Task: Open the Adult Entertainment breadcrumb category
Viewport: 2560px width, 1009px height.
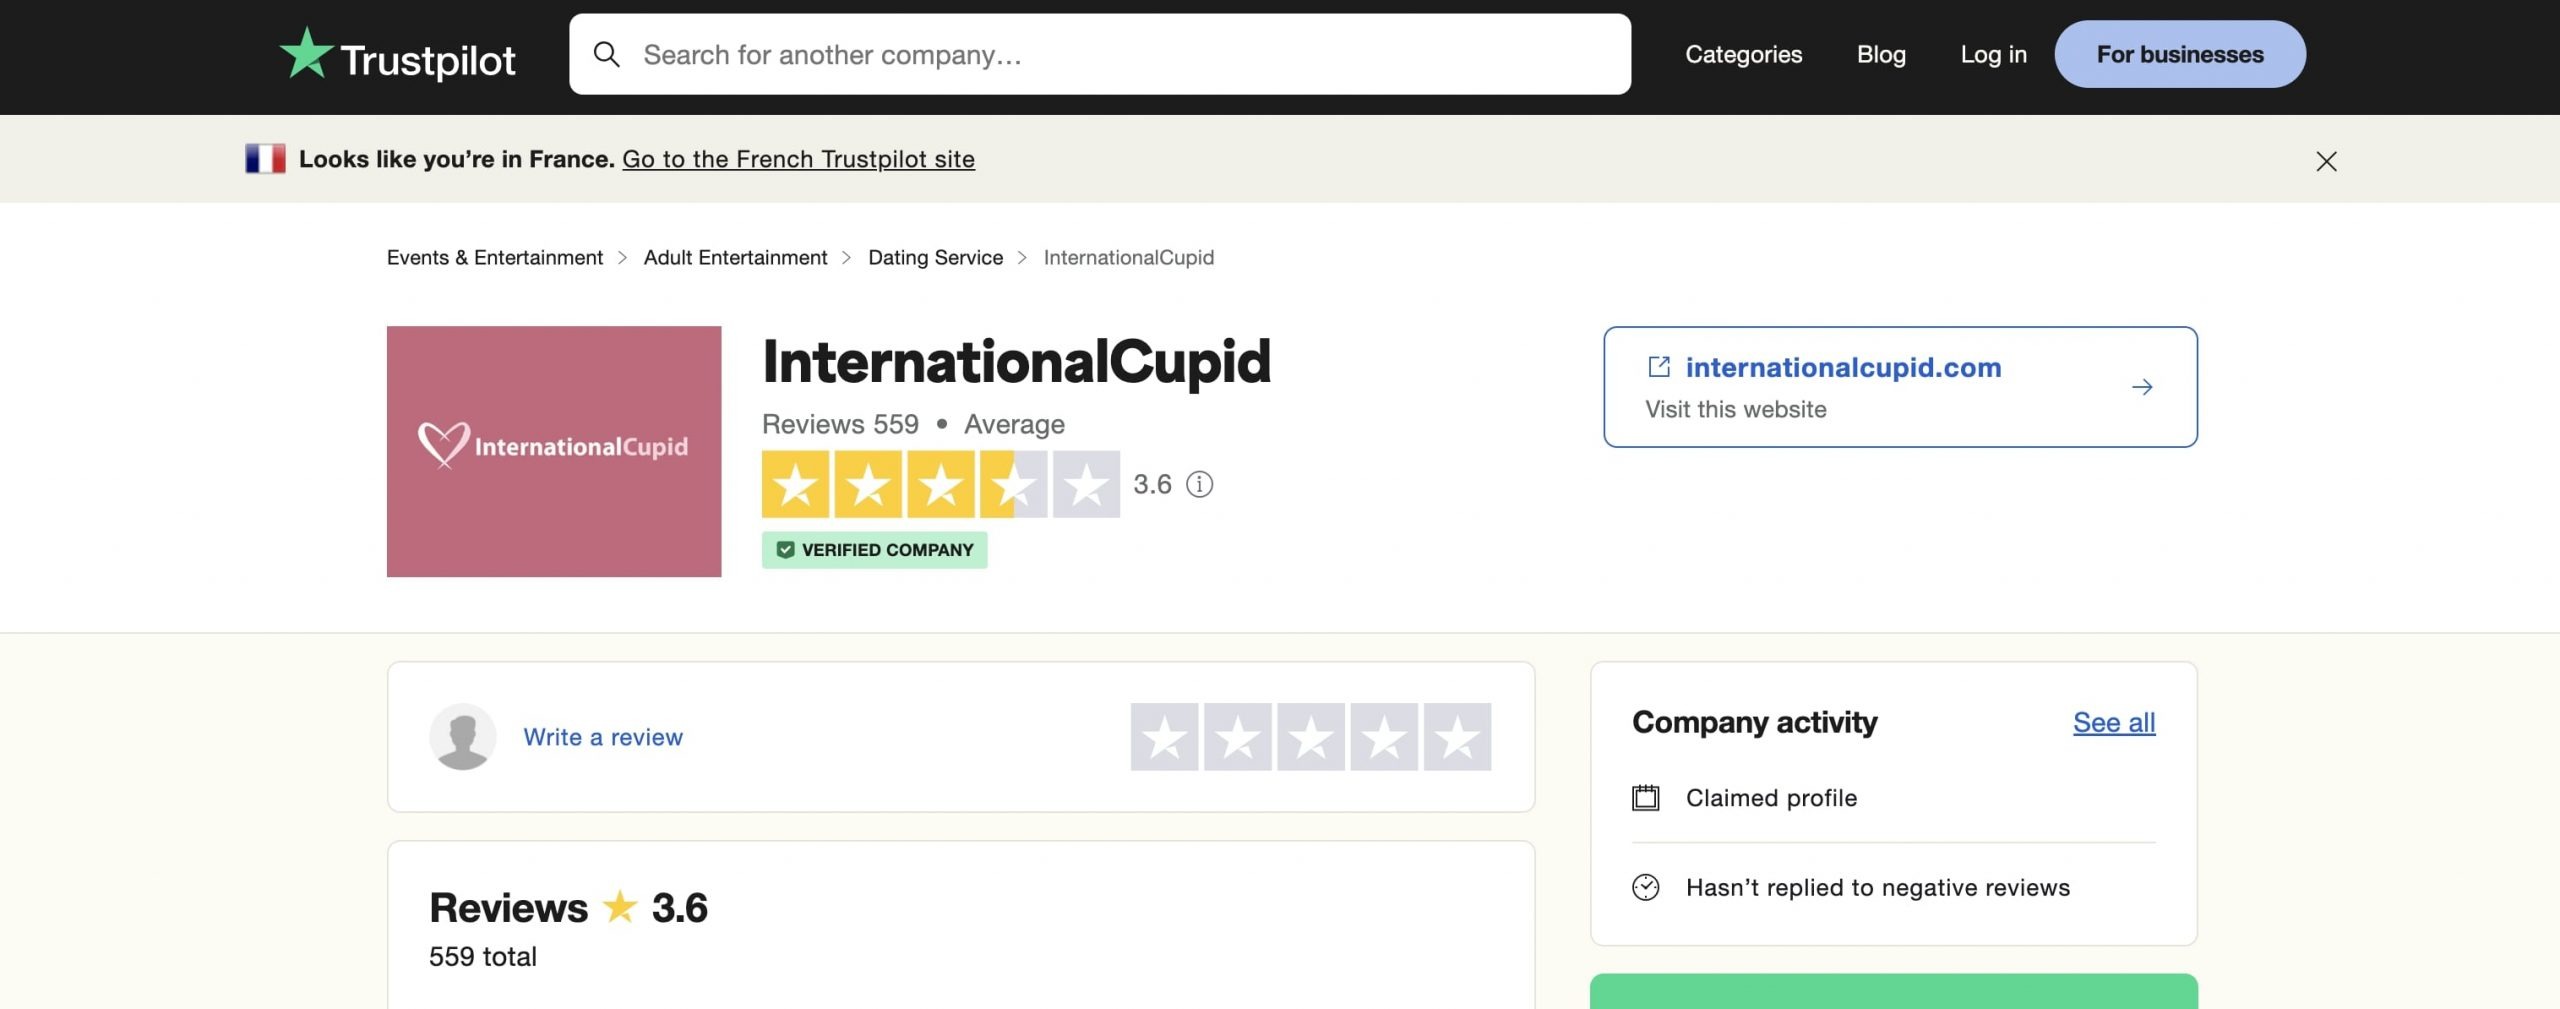Action: [x=735, y=257]
